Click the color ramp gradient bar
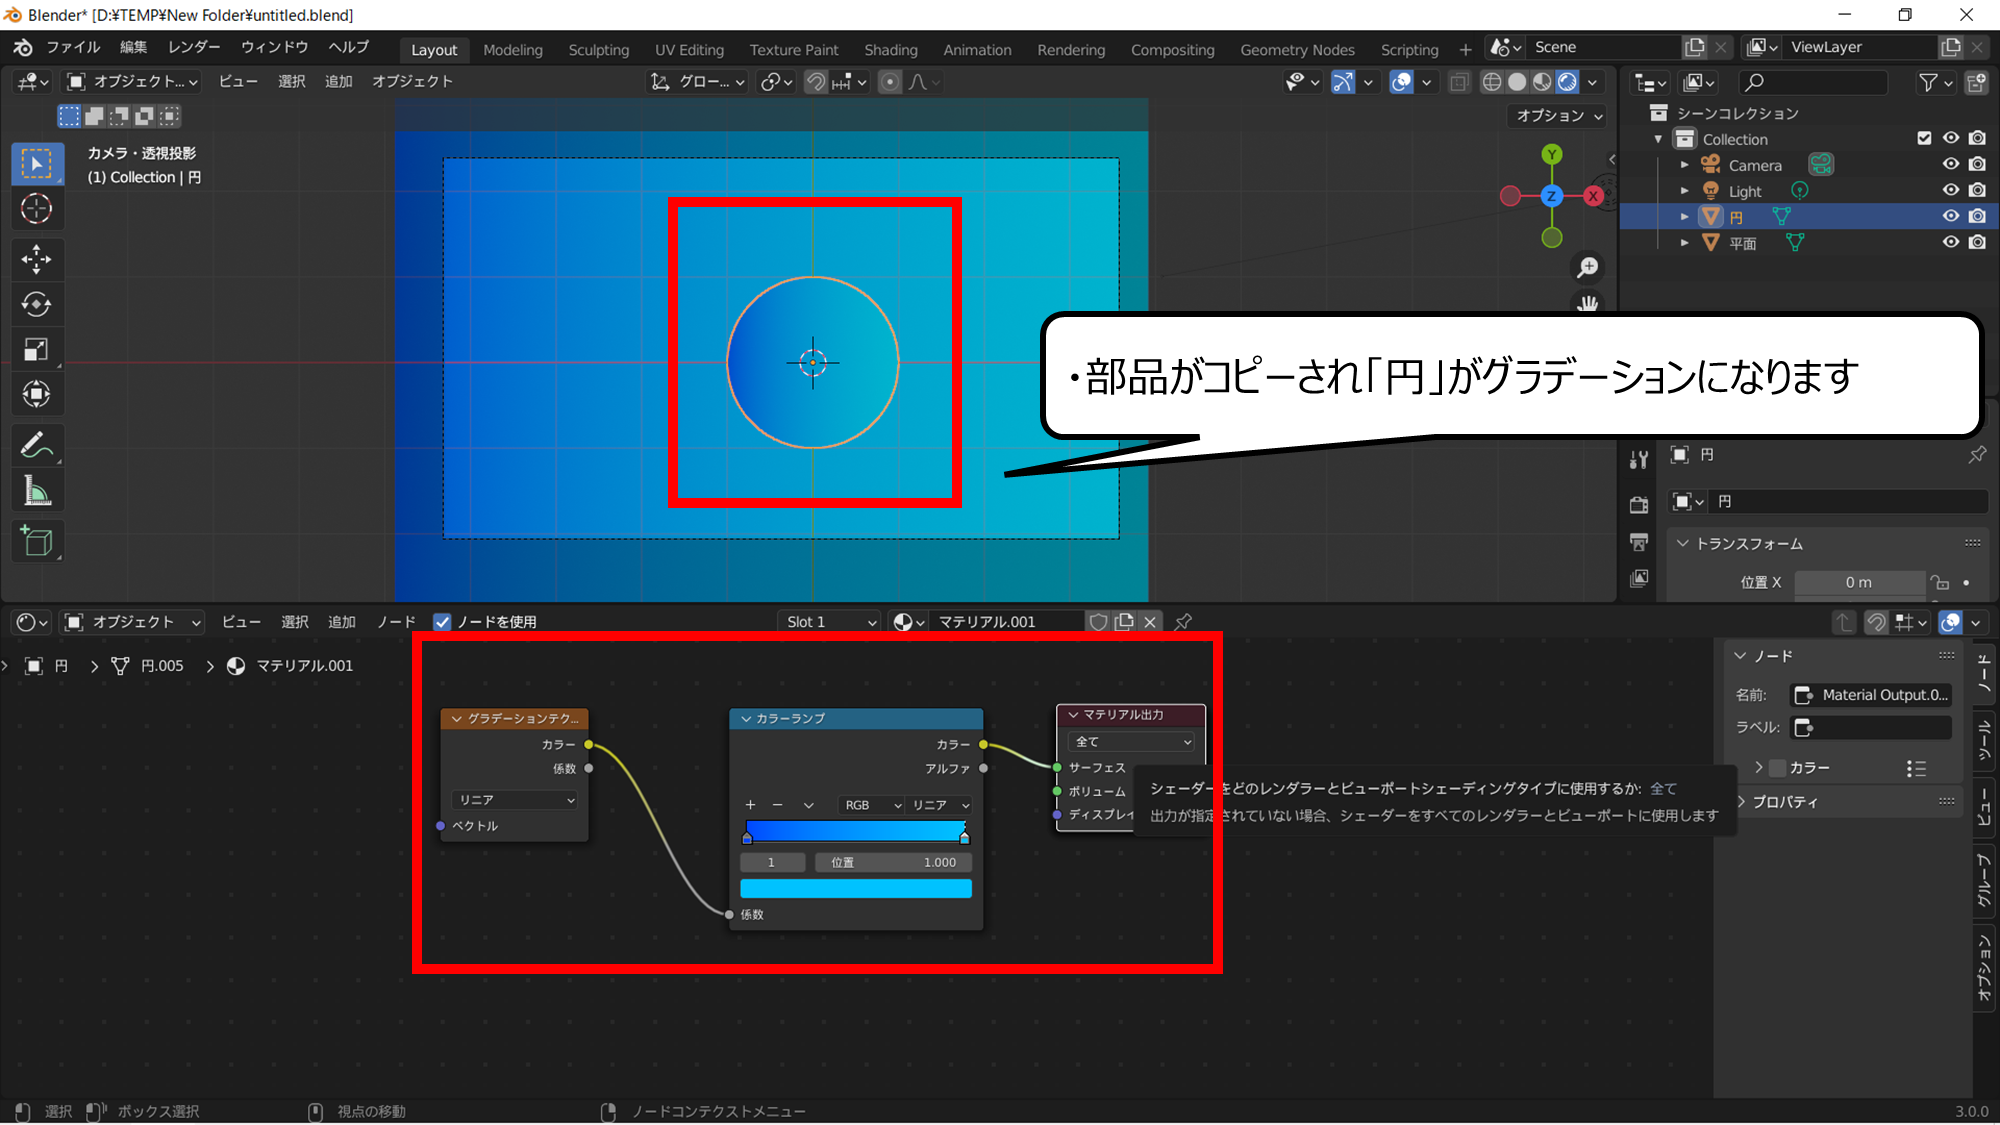 pyautogui.click(x=856, y=831)
